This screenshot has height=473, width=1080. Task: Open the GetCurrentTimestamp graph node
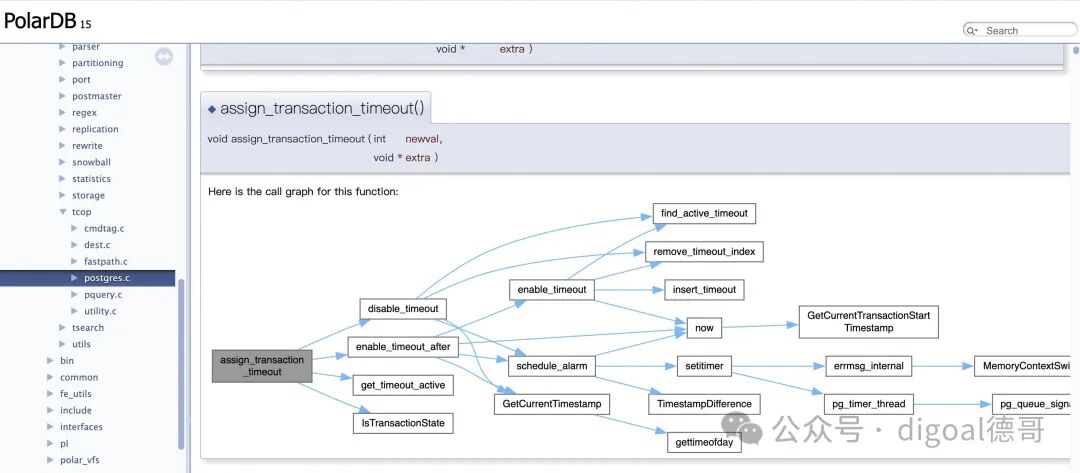coord(552,403)
